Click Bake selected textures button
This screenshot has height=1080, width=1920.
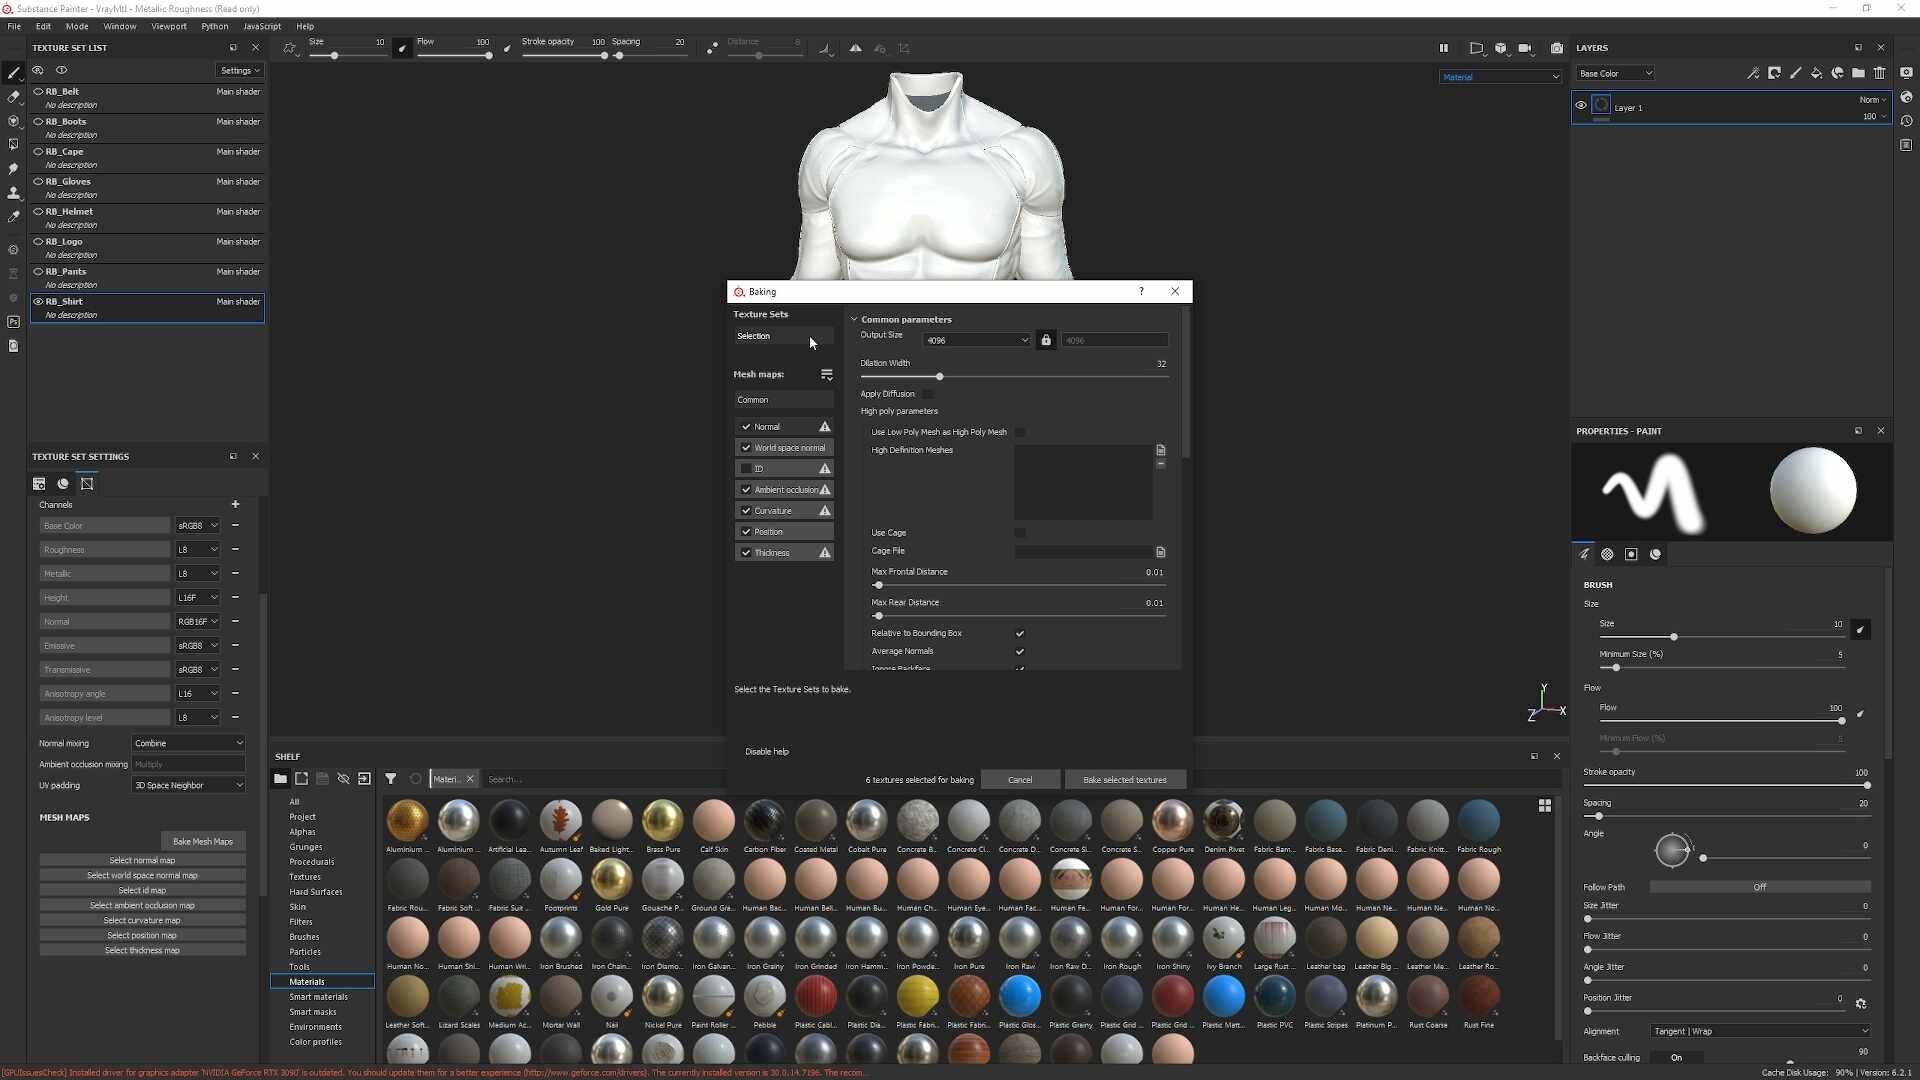[x=1125, y=780]
